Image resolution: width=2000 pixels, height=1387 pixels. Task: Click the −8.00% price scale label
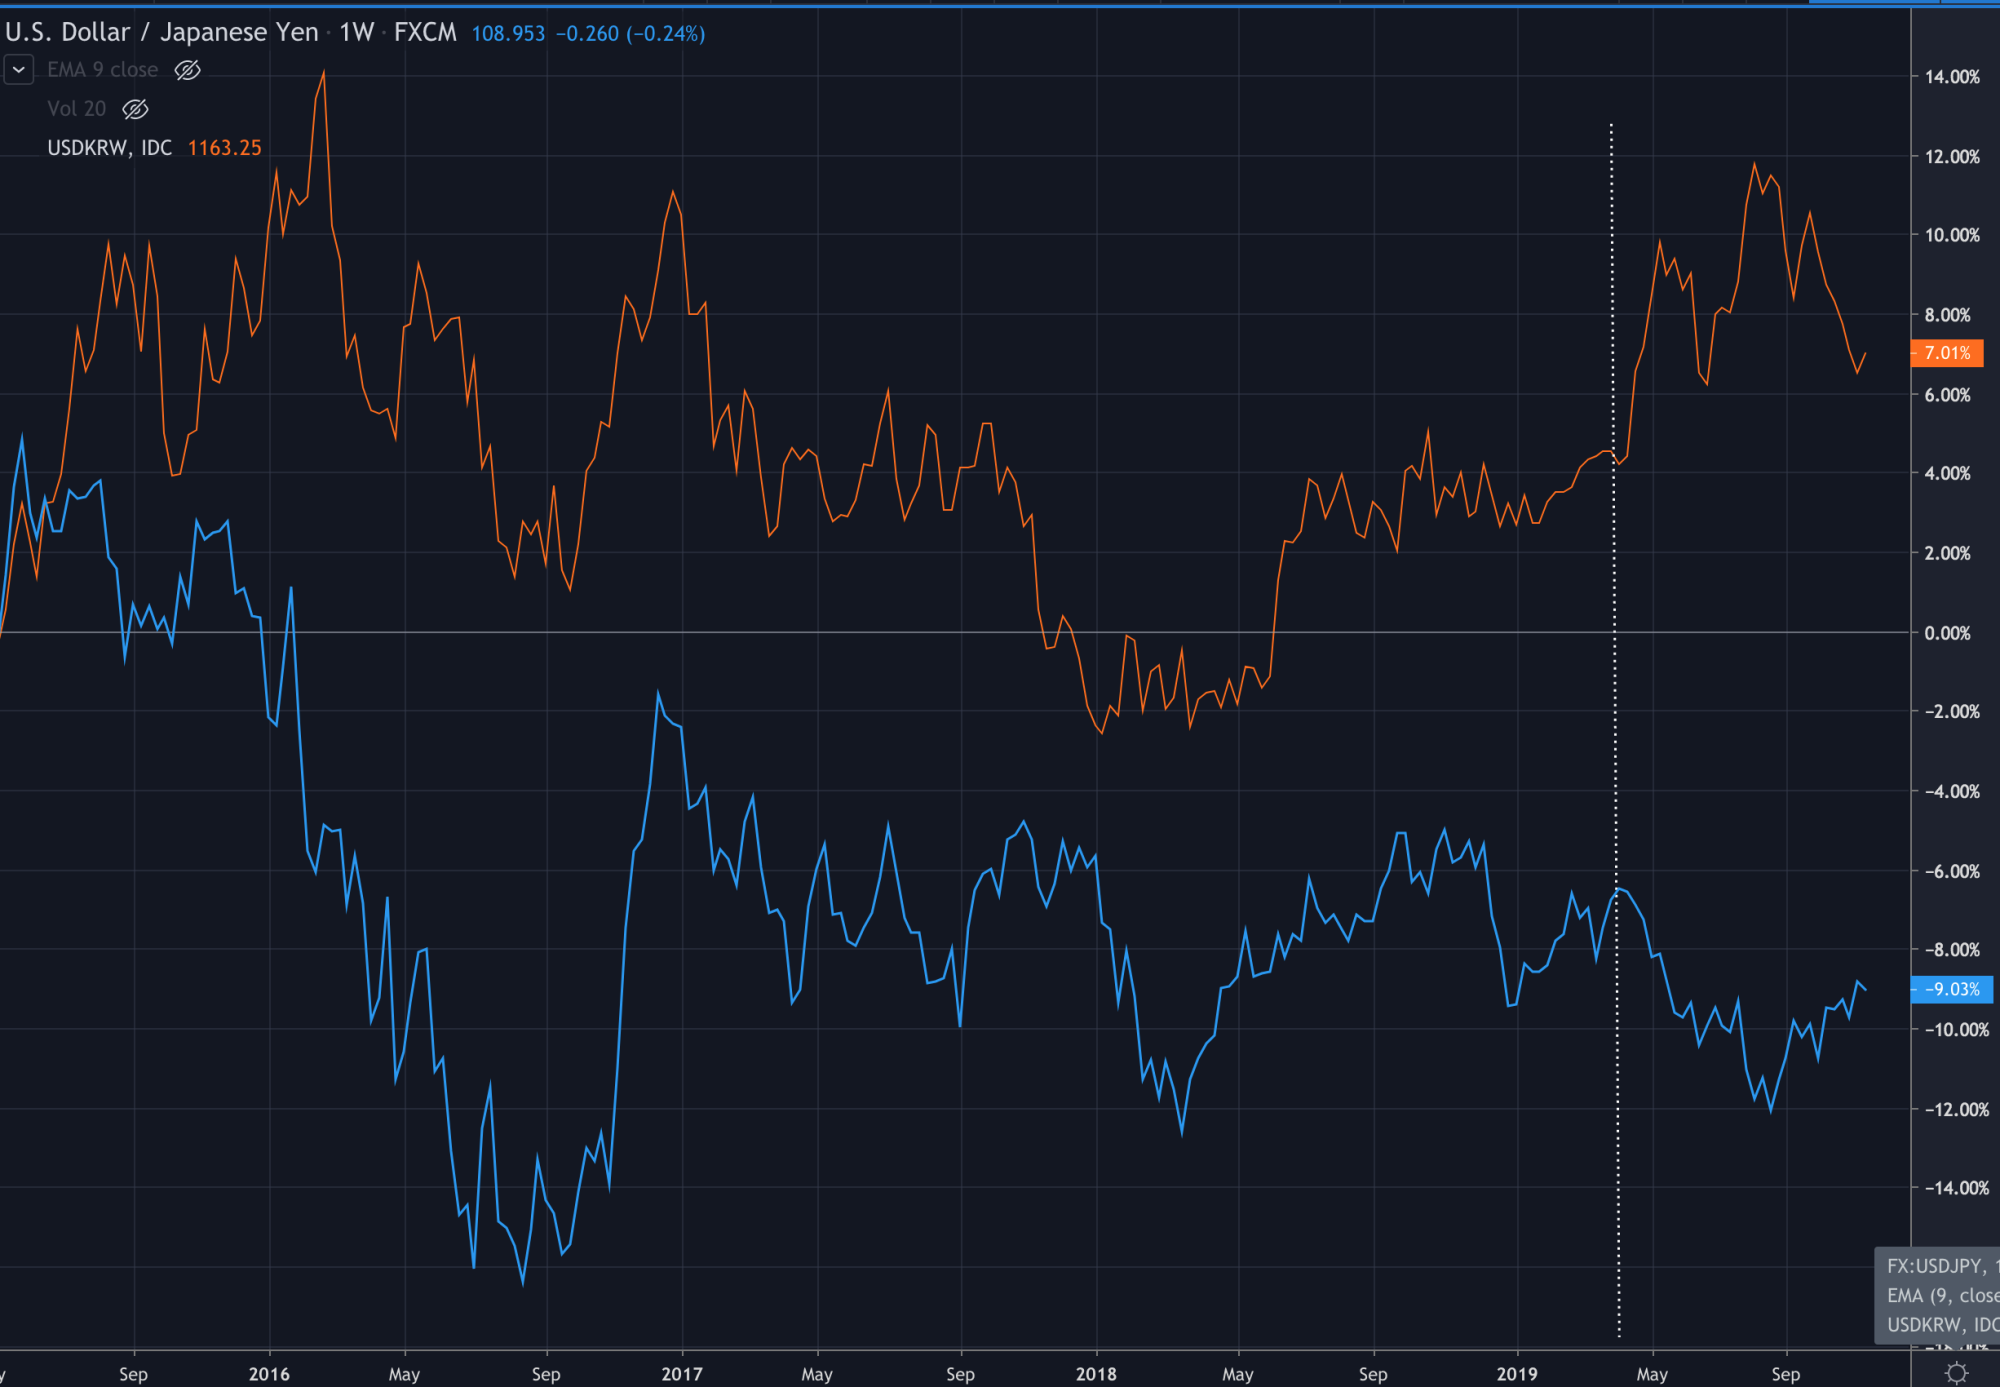1952,949
